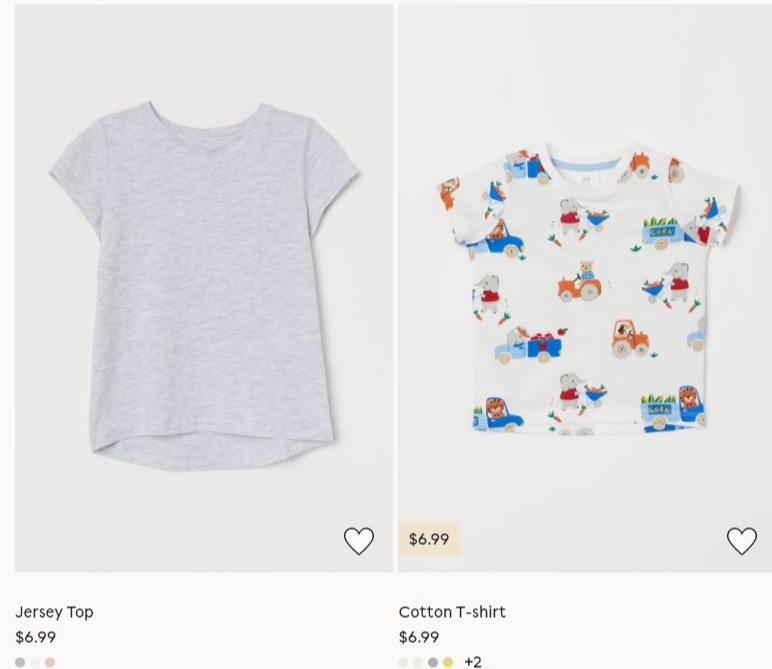Open the animal-print Cotton T-shirt photo
The width and height of the screenshot is (772, 669).
(x=585, y=288)
